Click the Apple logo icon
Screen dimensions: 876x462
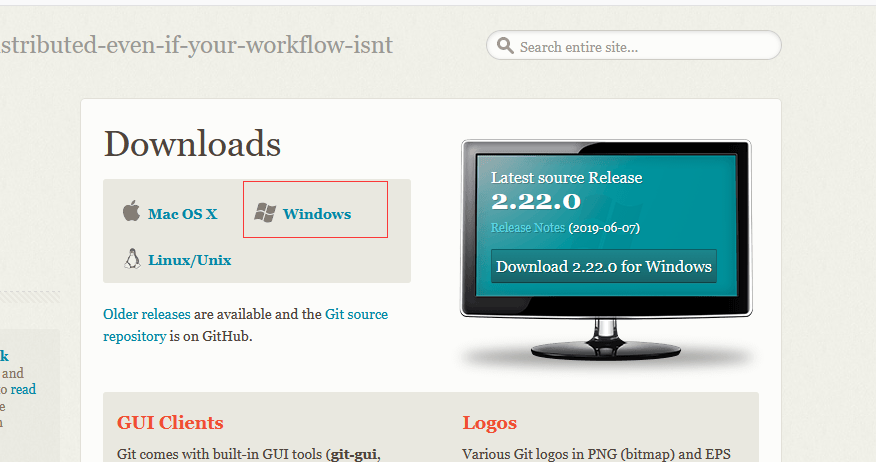coord(131,211)
